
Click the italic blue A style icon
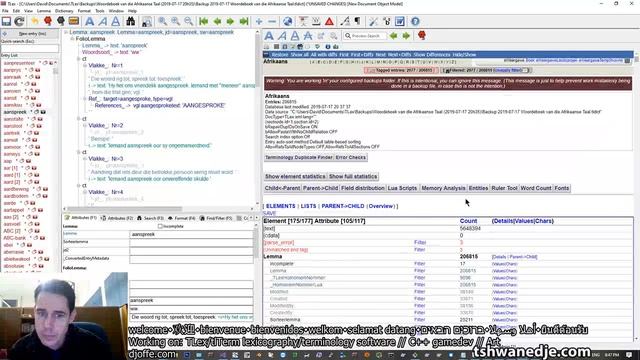102,21
